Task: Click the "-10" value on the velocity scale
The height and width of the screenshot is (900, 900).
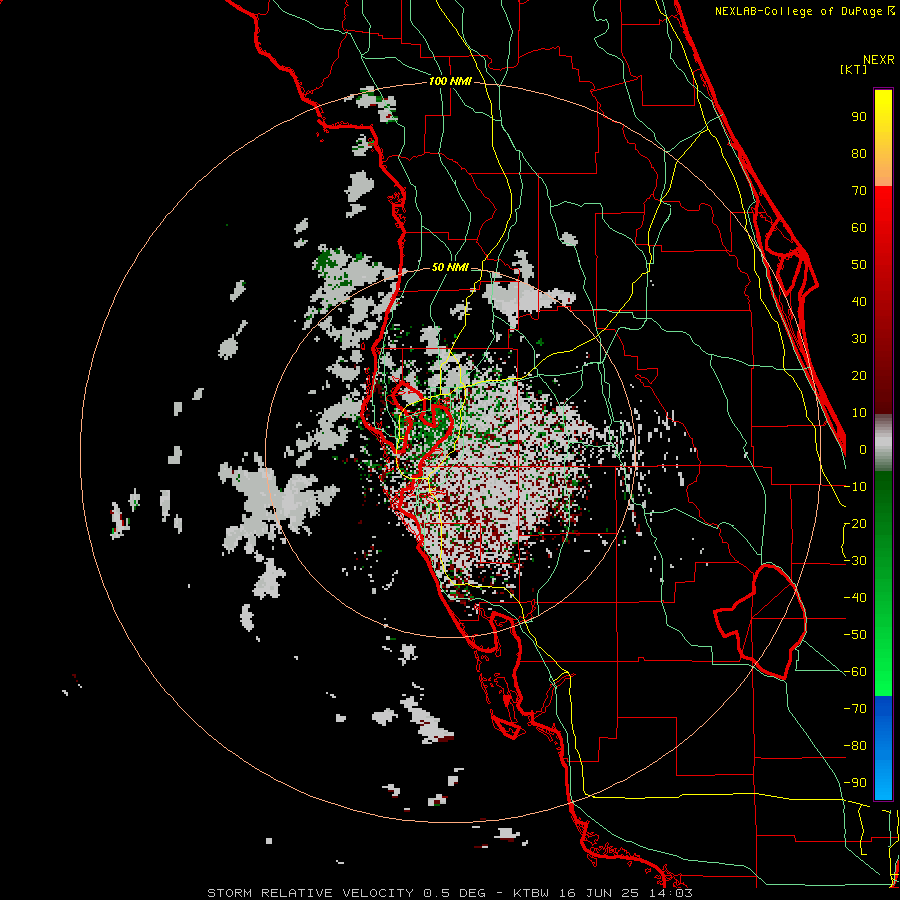Action: point(855,487)
